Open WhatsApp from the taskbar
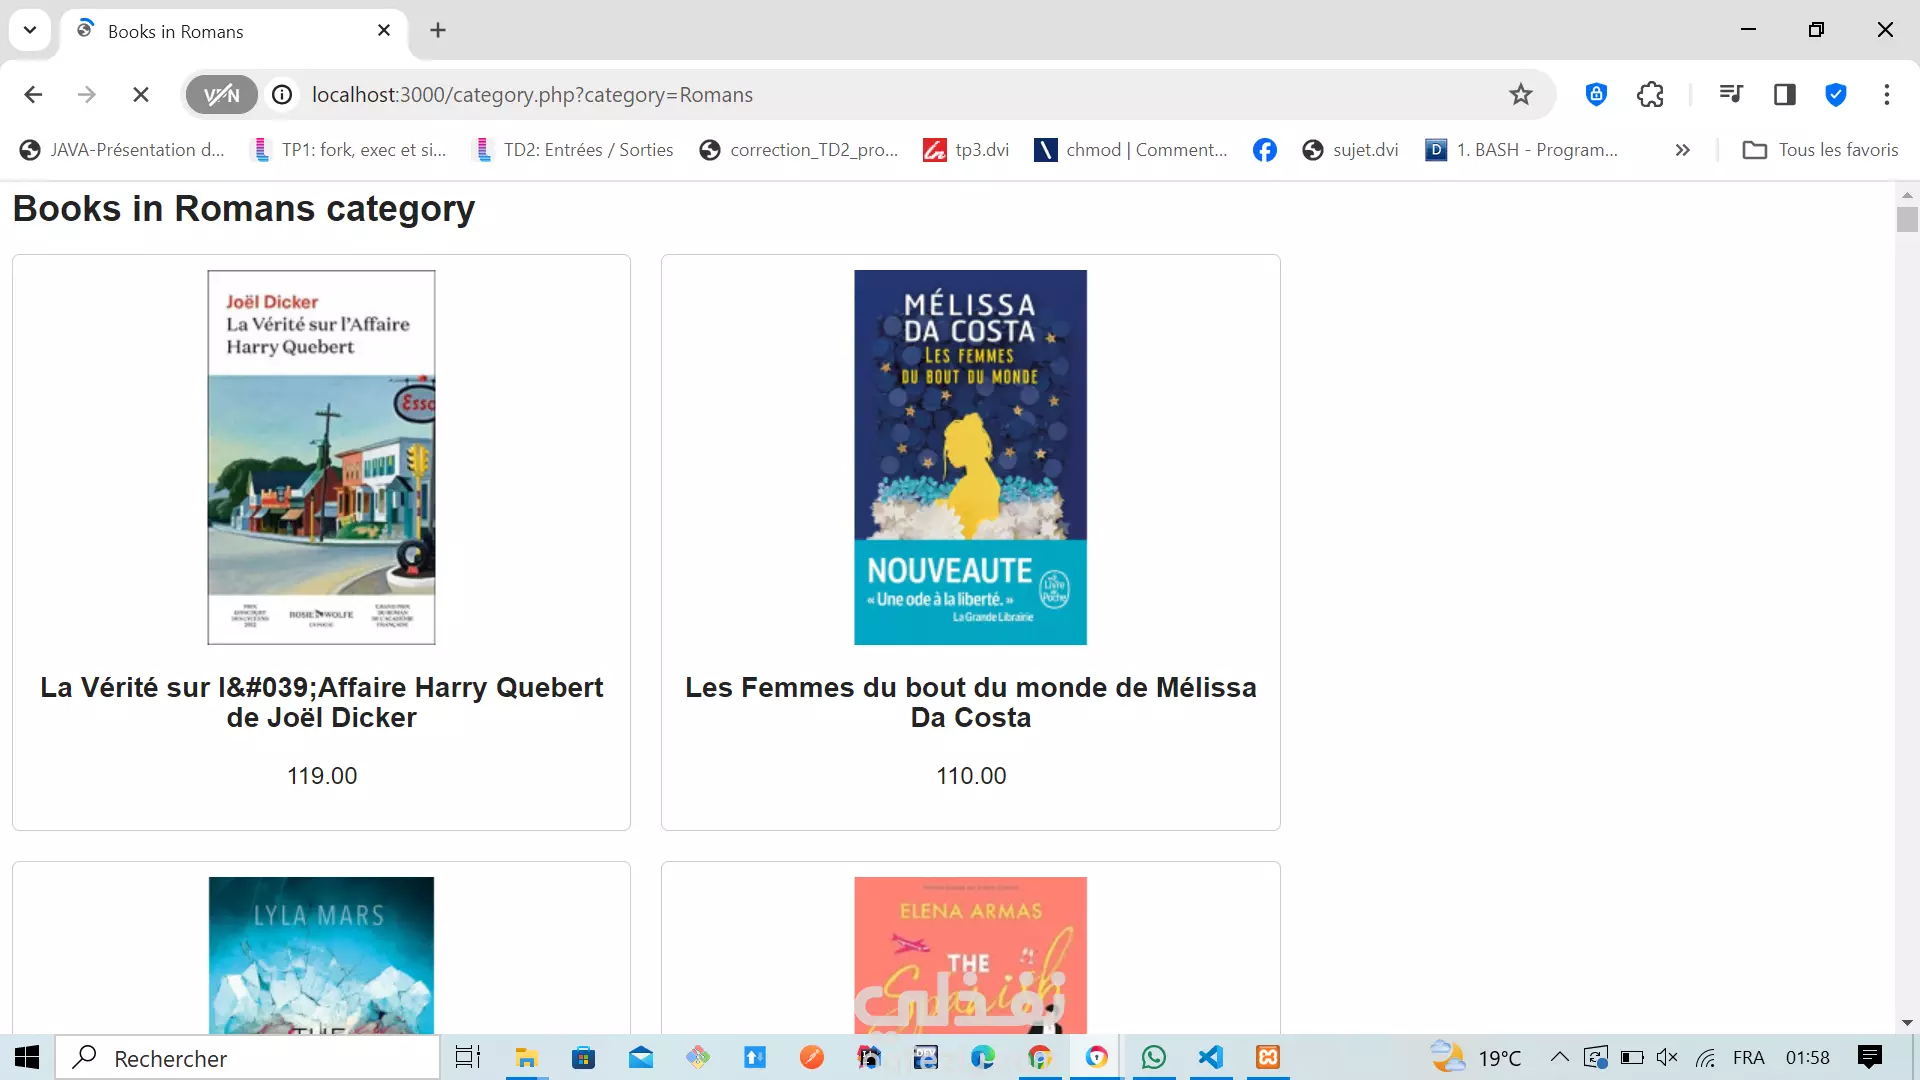This screenshot has height=1080, width=1920. coord(1154,1057)
